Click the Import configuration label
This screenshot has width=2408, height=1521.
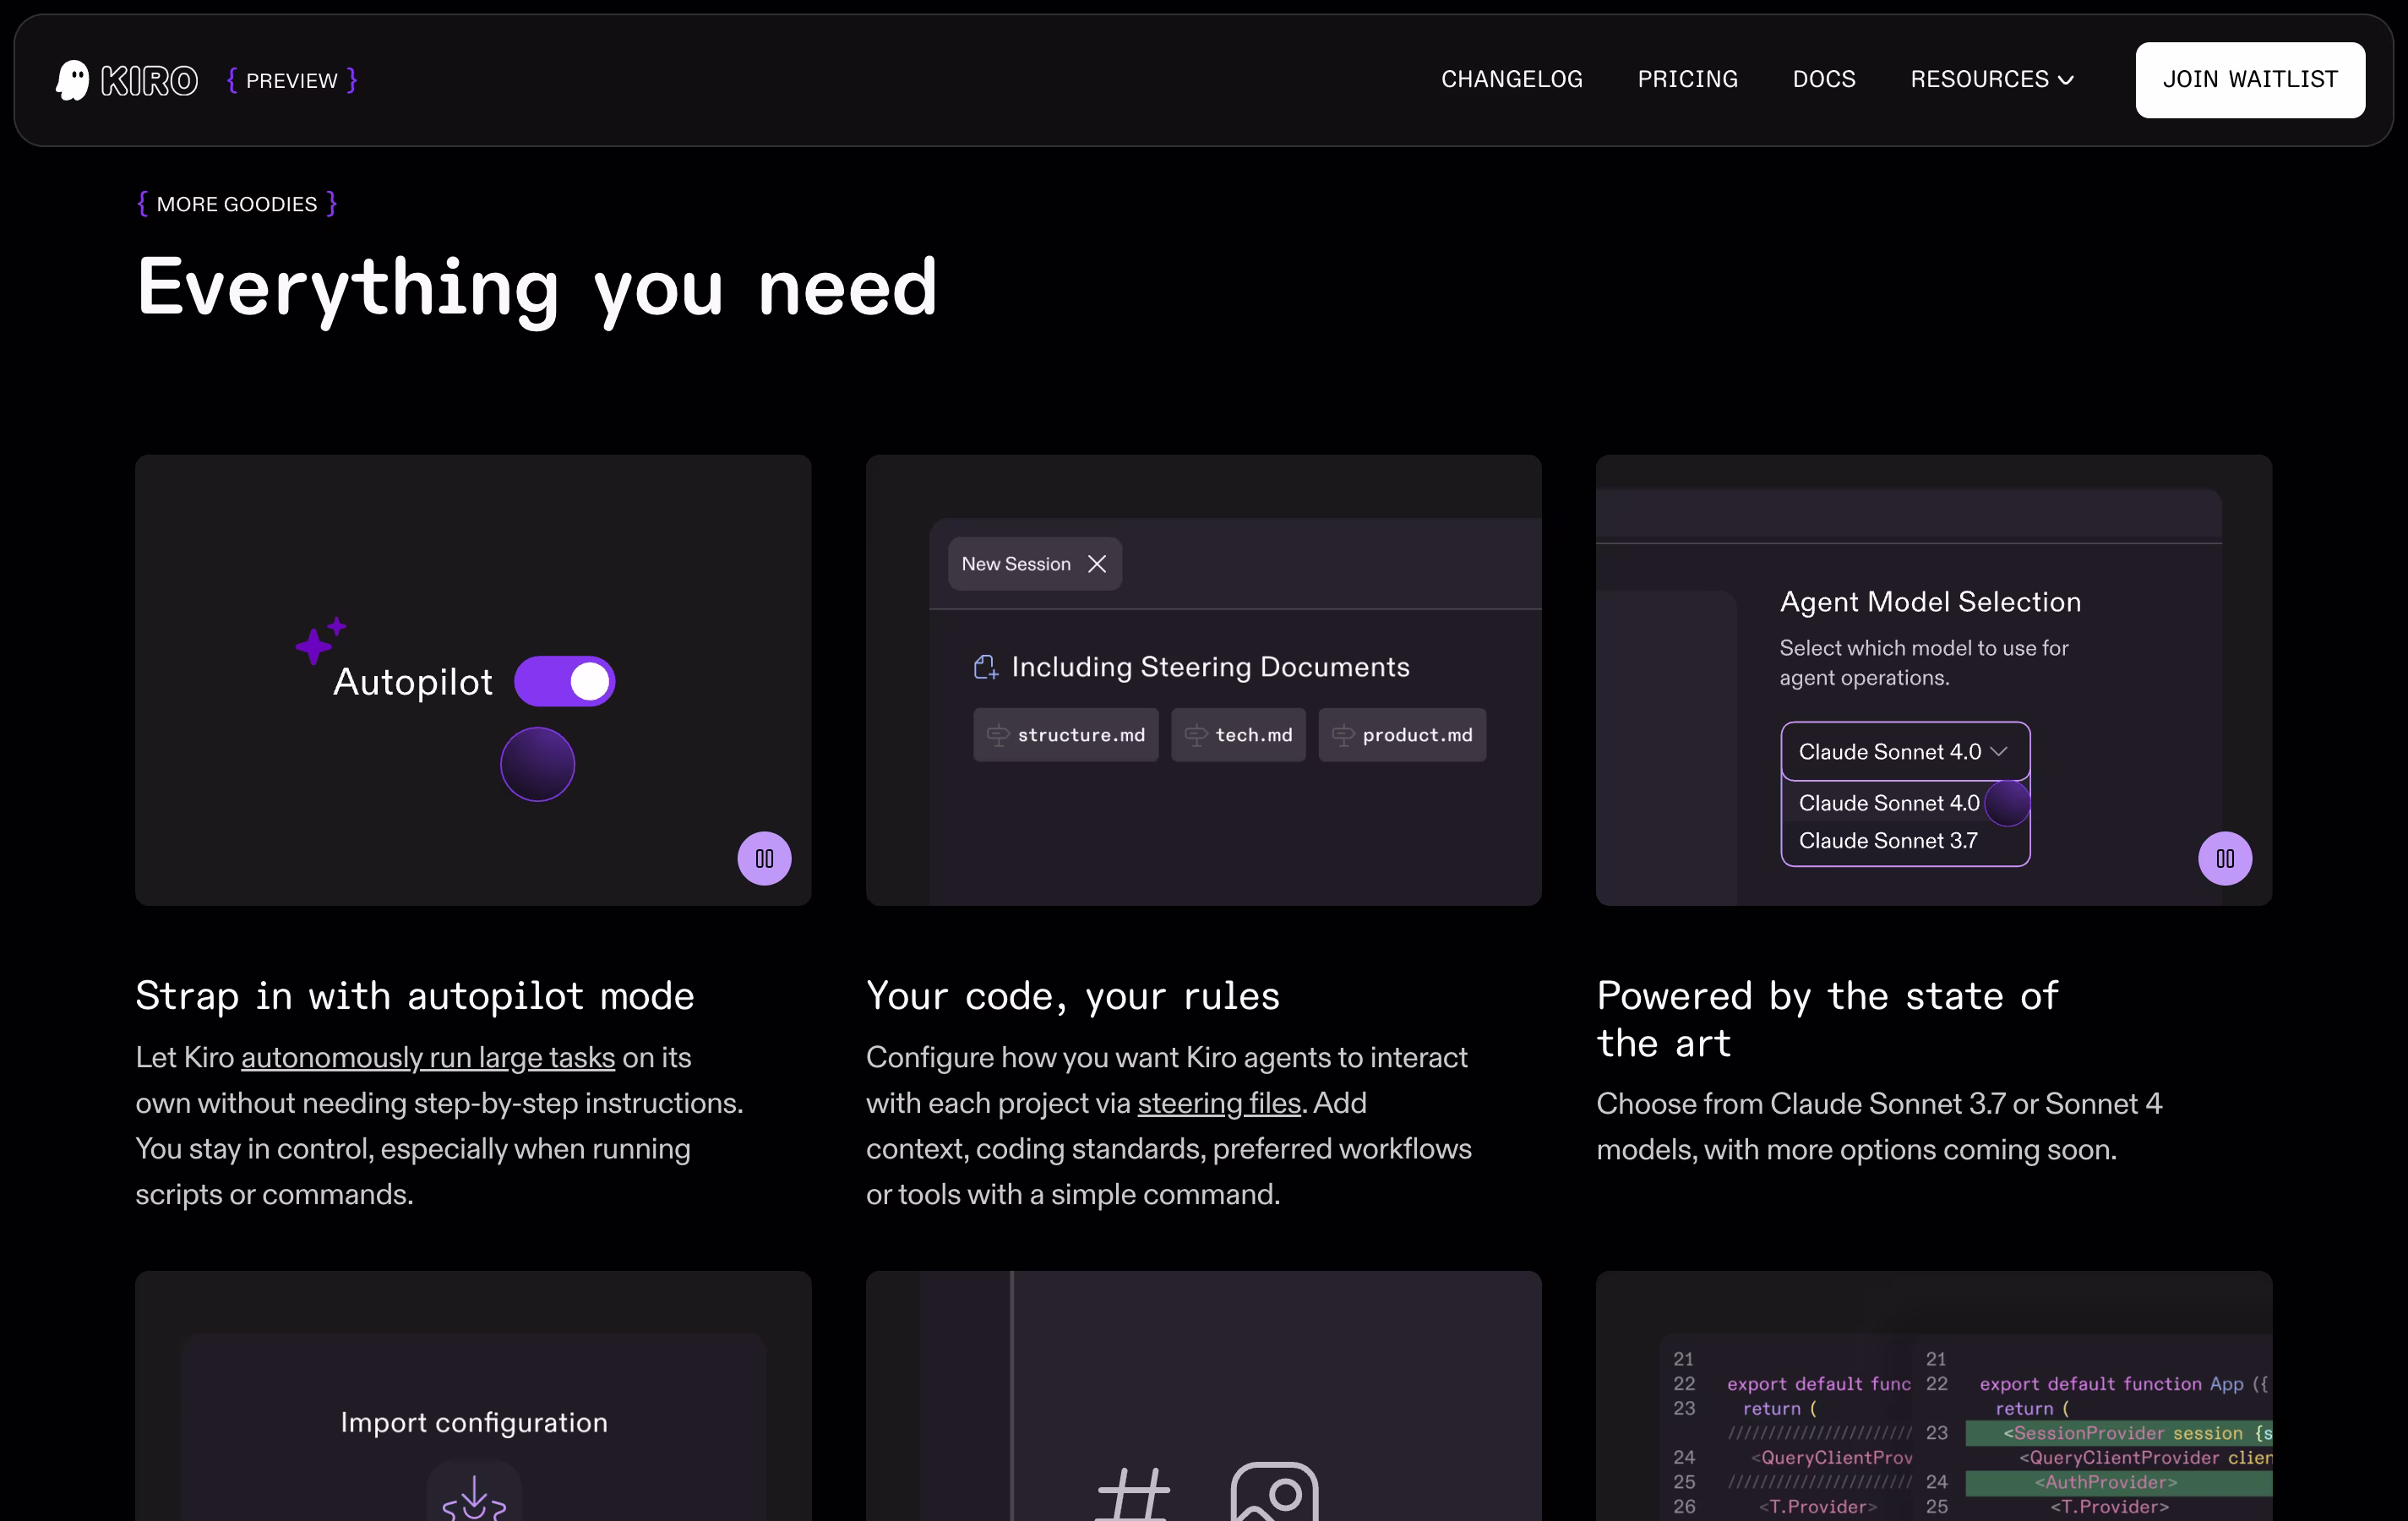[x=474, y=1422]
